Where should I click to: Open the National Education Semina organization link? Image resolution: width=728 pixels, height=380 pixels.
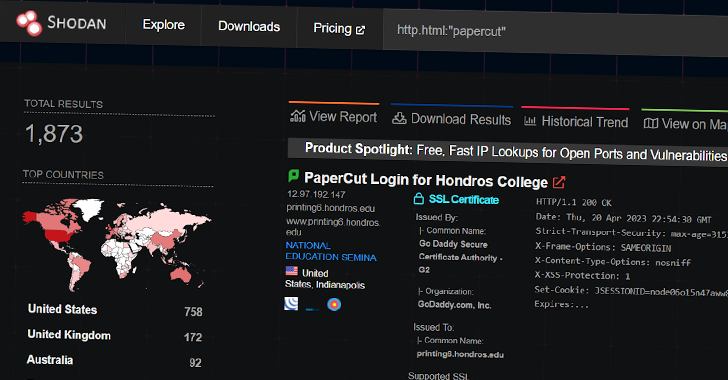(331, 251)
